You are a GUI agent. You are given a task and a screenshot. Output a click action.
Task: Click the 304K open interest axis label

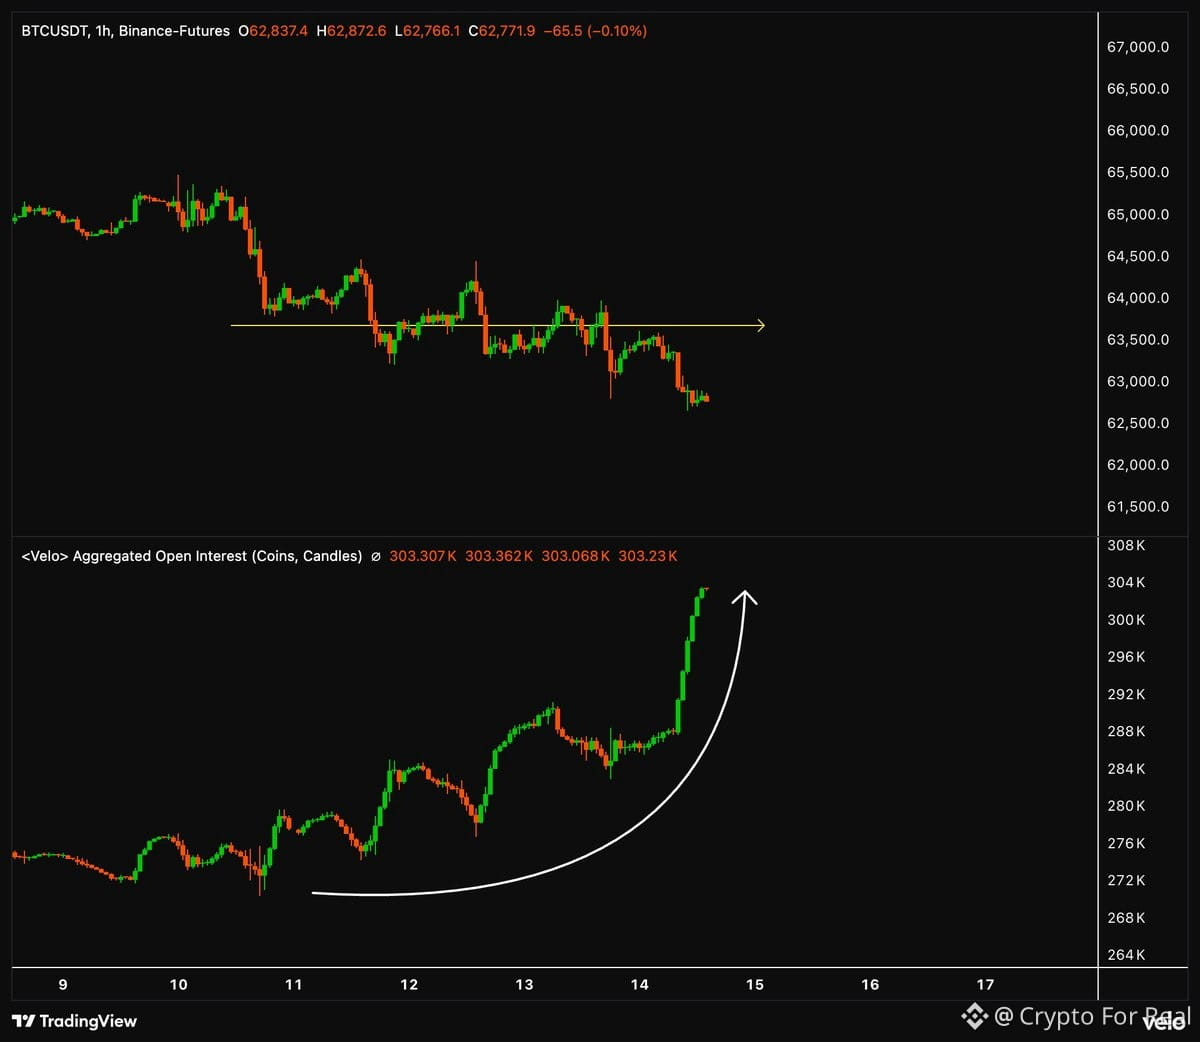pyautogui.click(x=1126, y=582)
